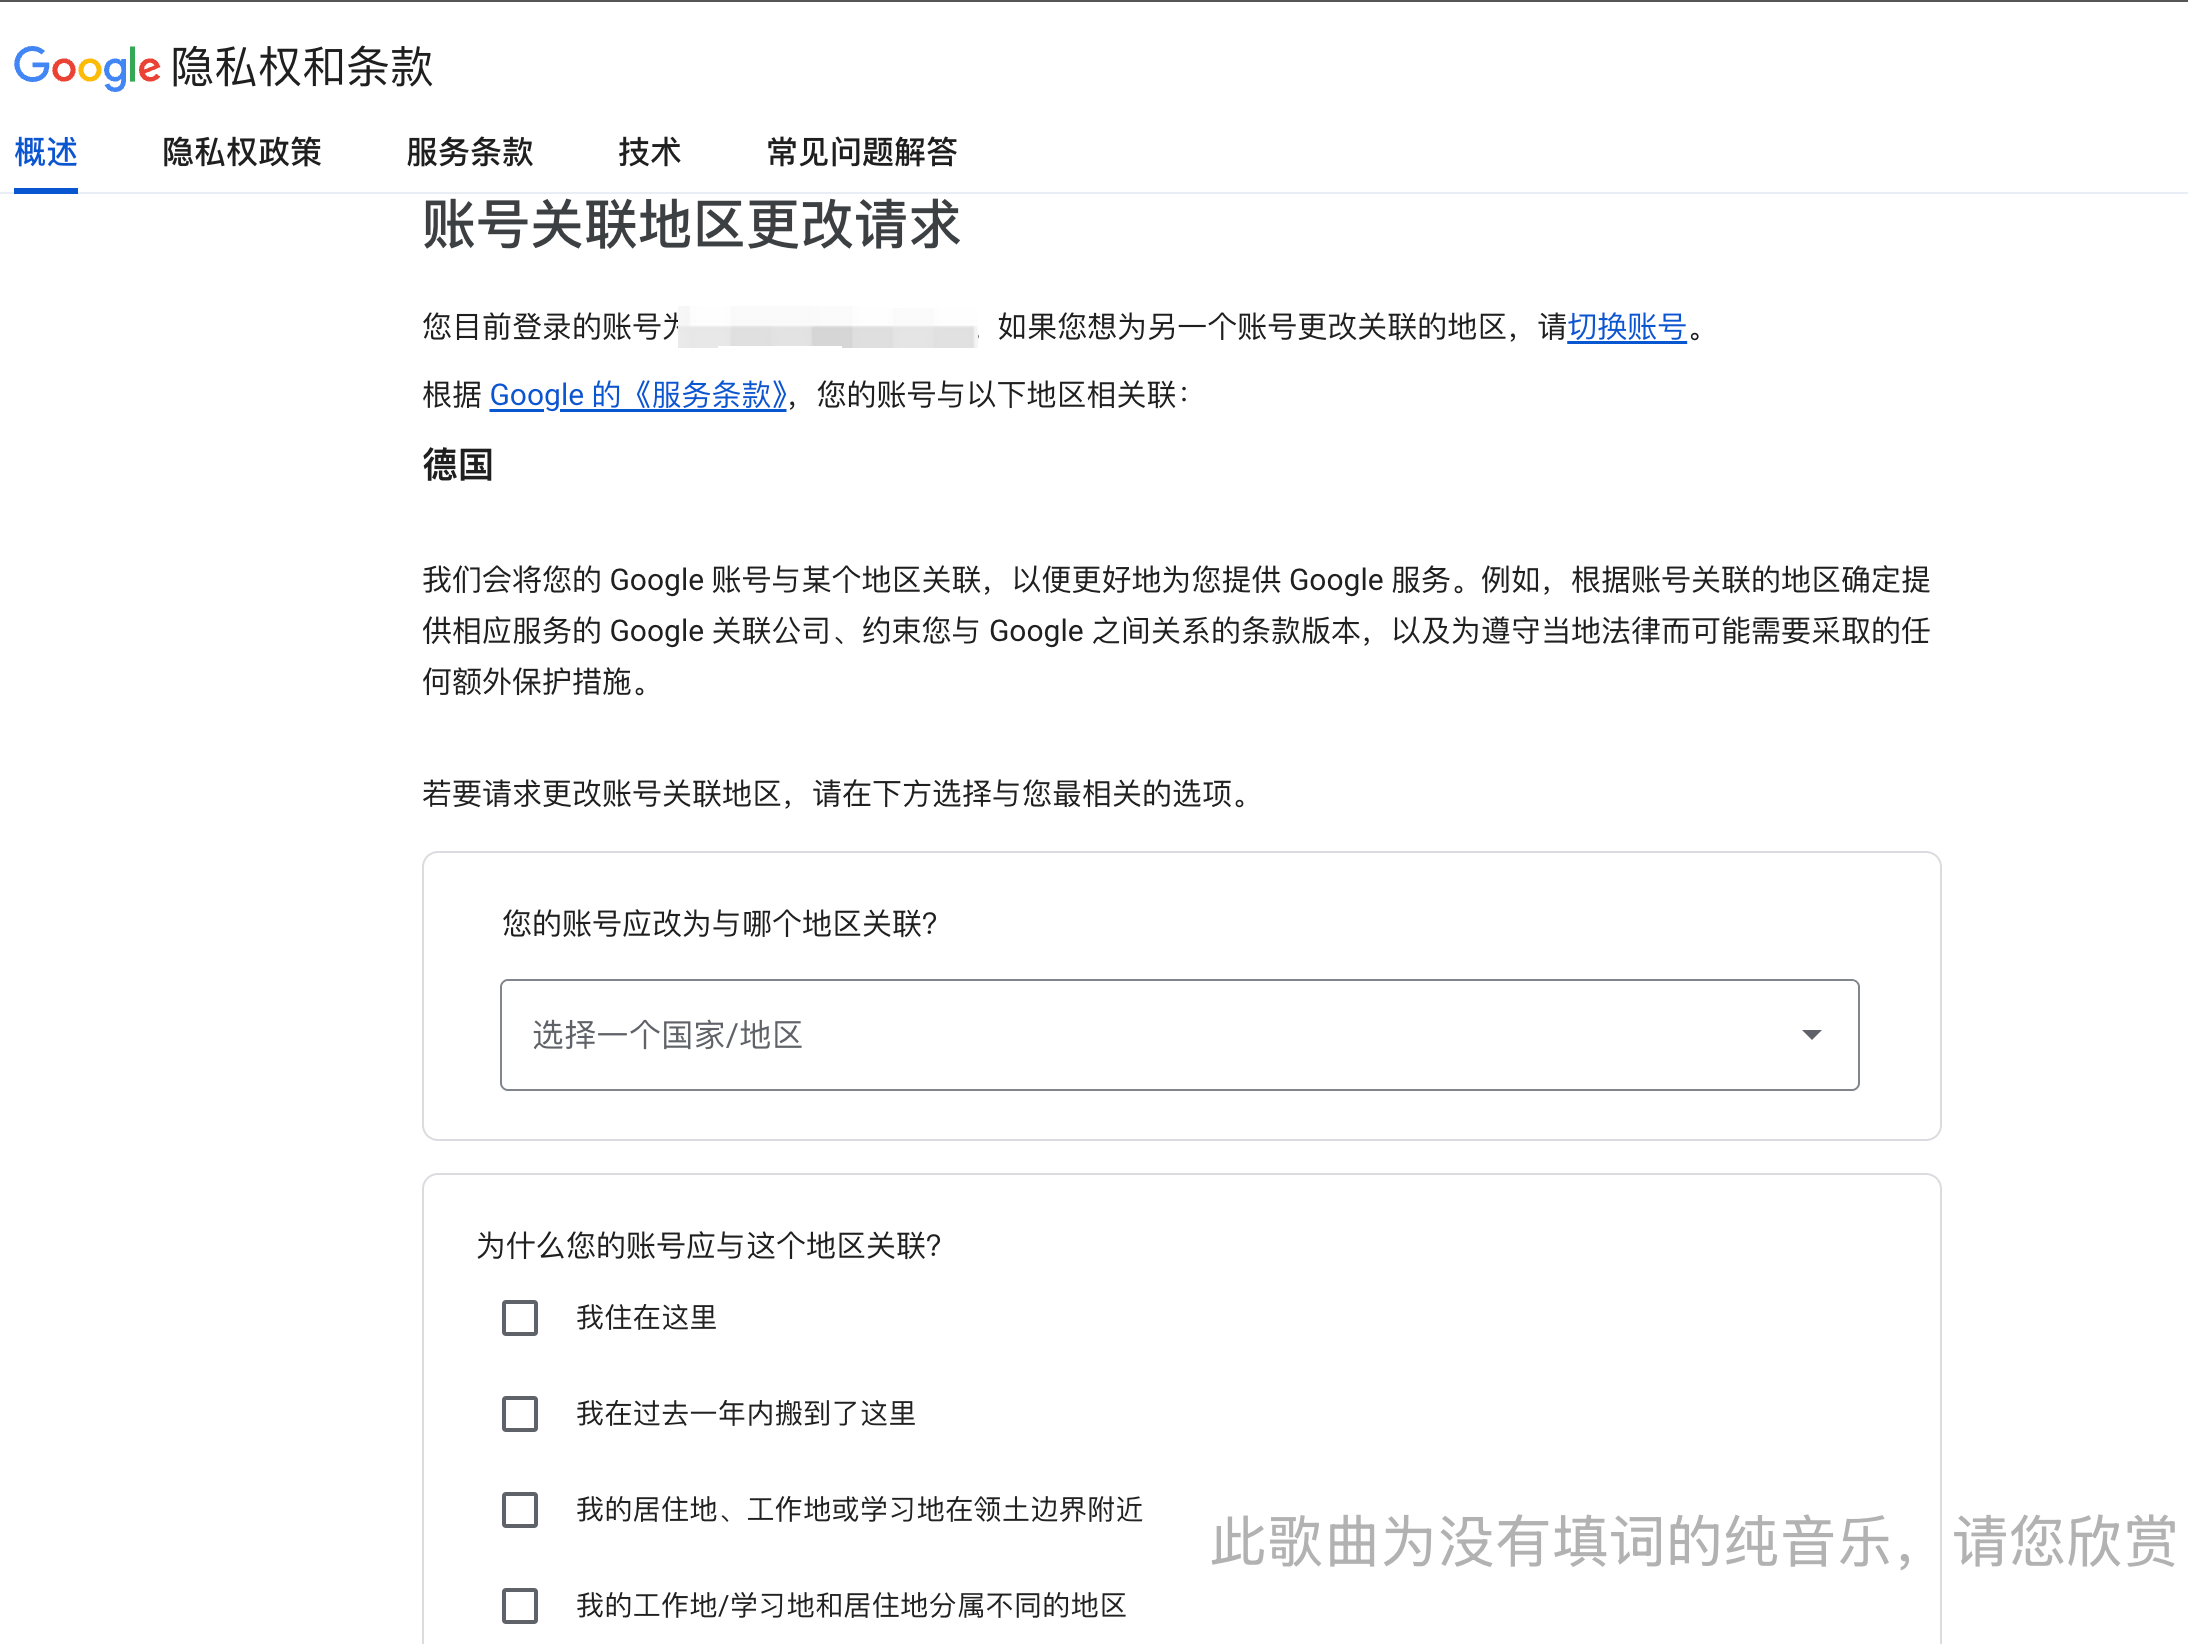Switch to the 概述 tab
The height and width of the screenshot is (1644, 2188).
click(46, 152)
